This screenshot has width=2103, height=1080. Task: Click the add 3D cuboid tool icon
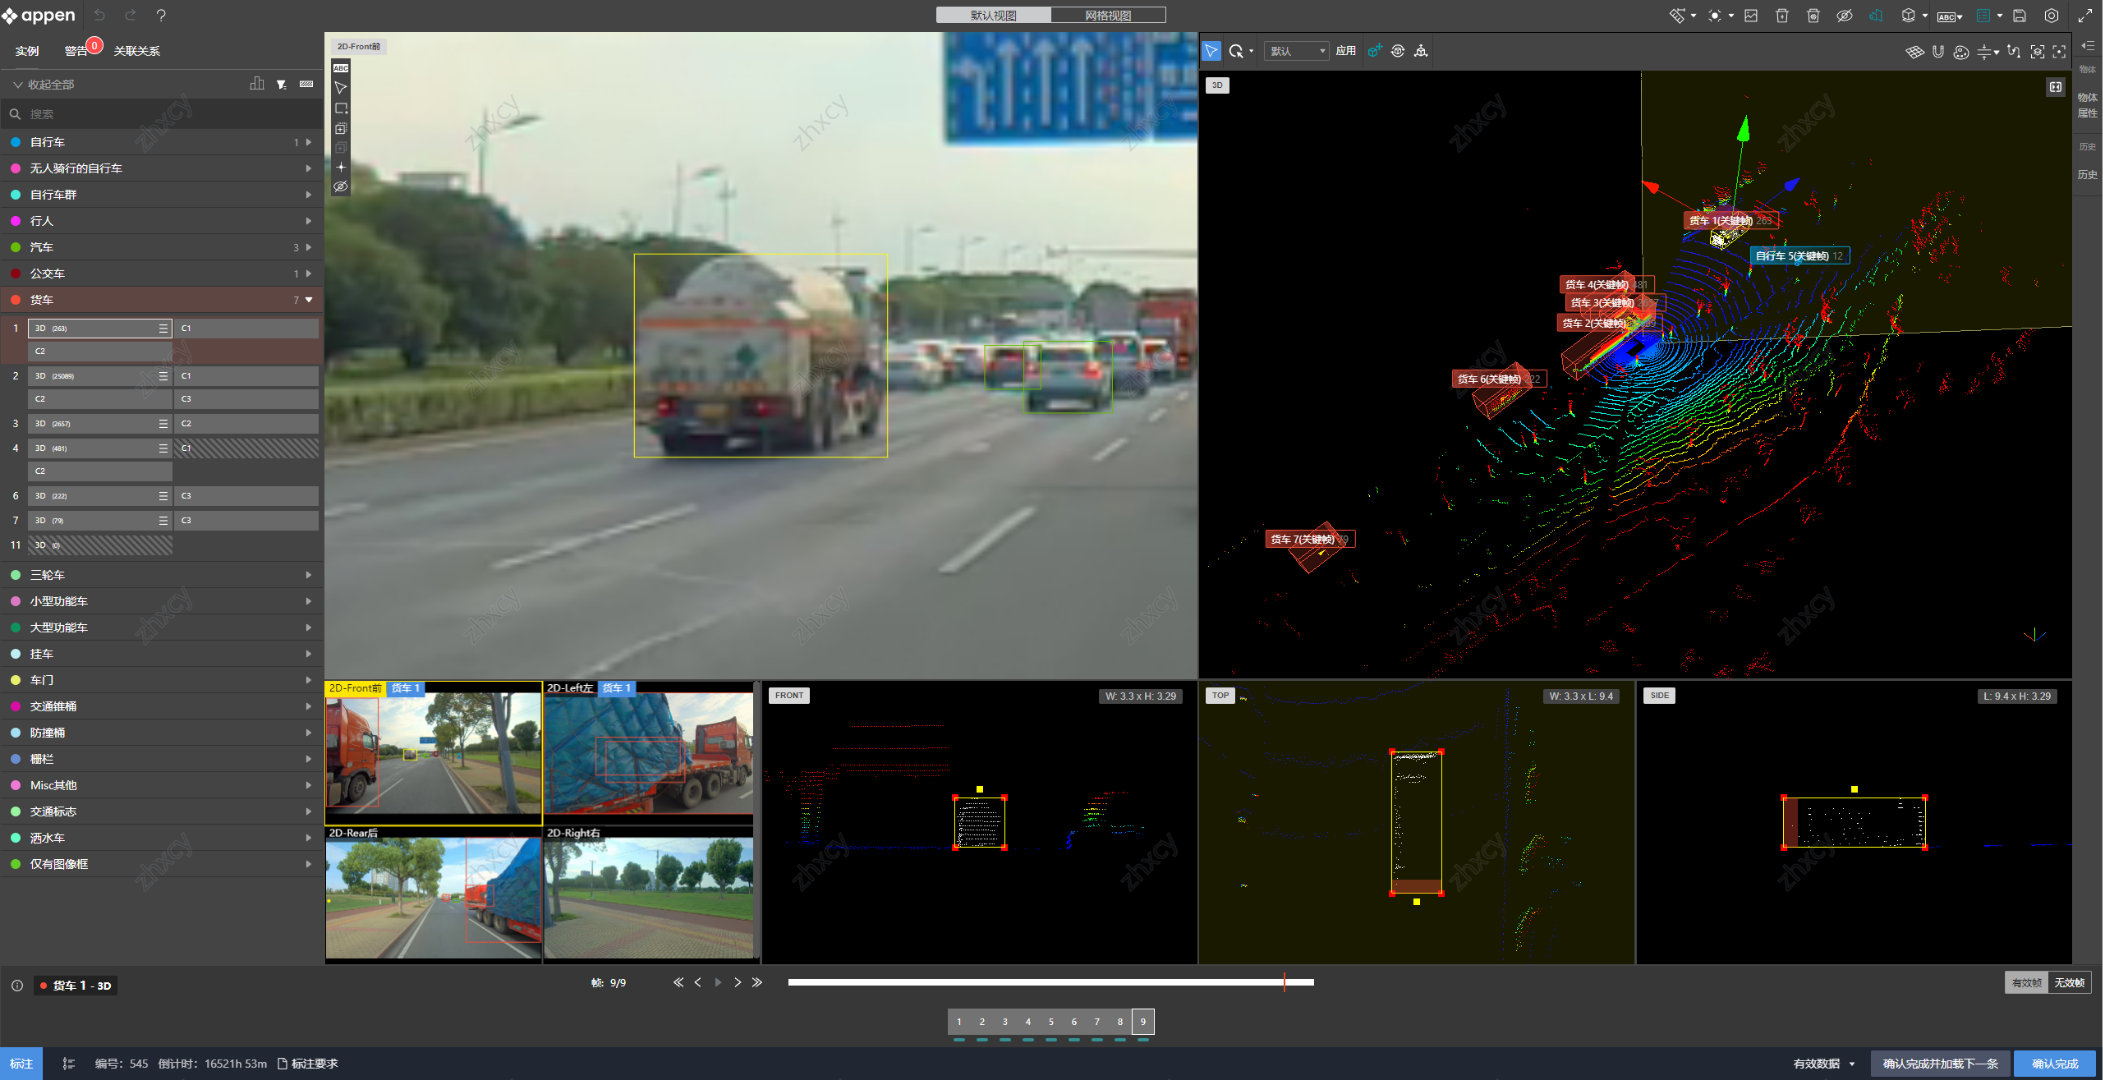(x=1375, y=51)
